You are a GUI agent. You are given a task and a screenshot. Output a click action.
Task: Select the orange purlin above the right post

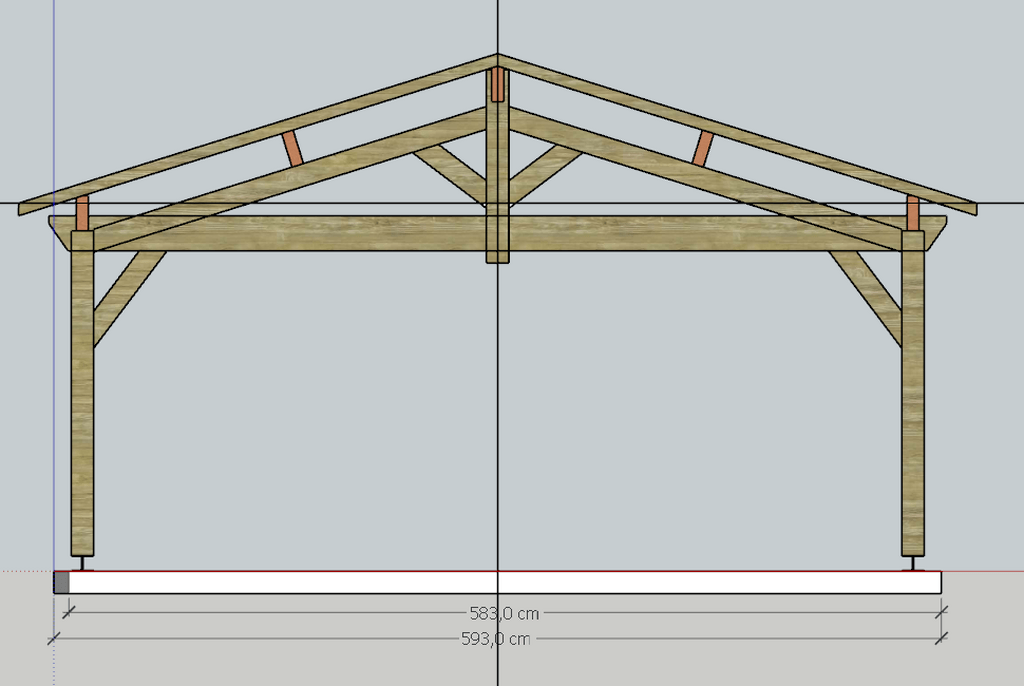pyautogui.click(x=913, y=213)
